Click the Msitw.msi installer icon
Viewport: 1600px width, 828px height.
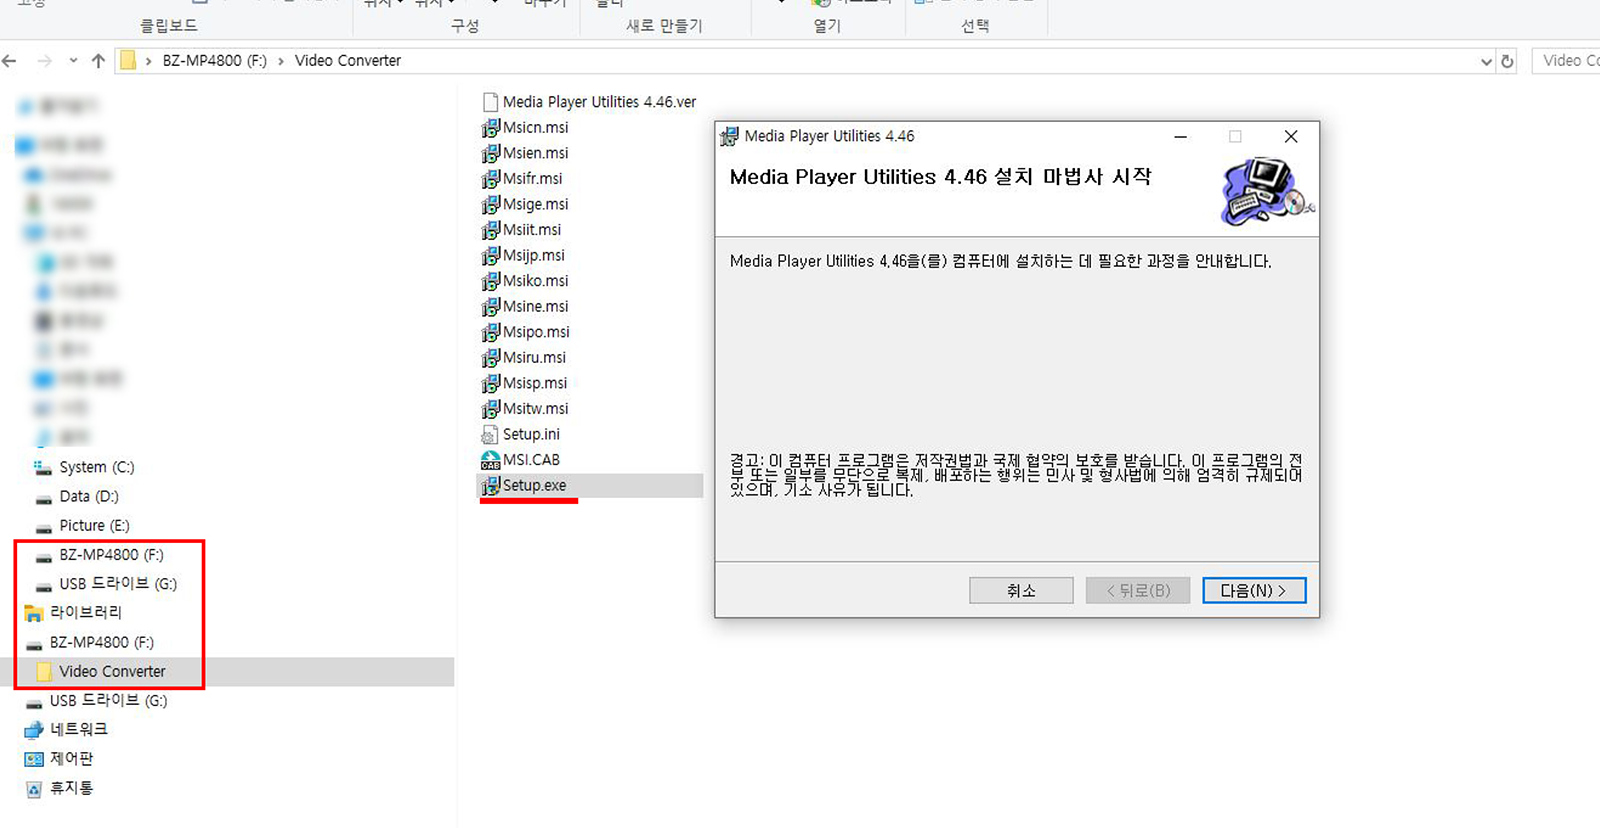490,409
